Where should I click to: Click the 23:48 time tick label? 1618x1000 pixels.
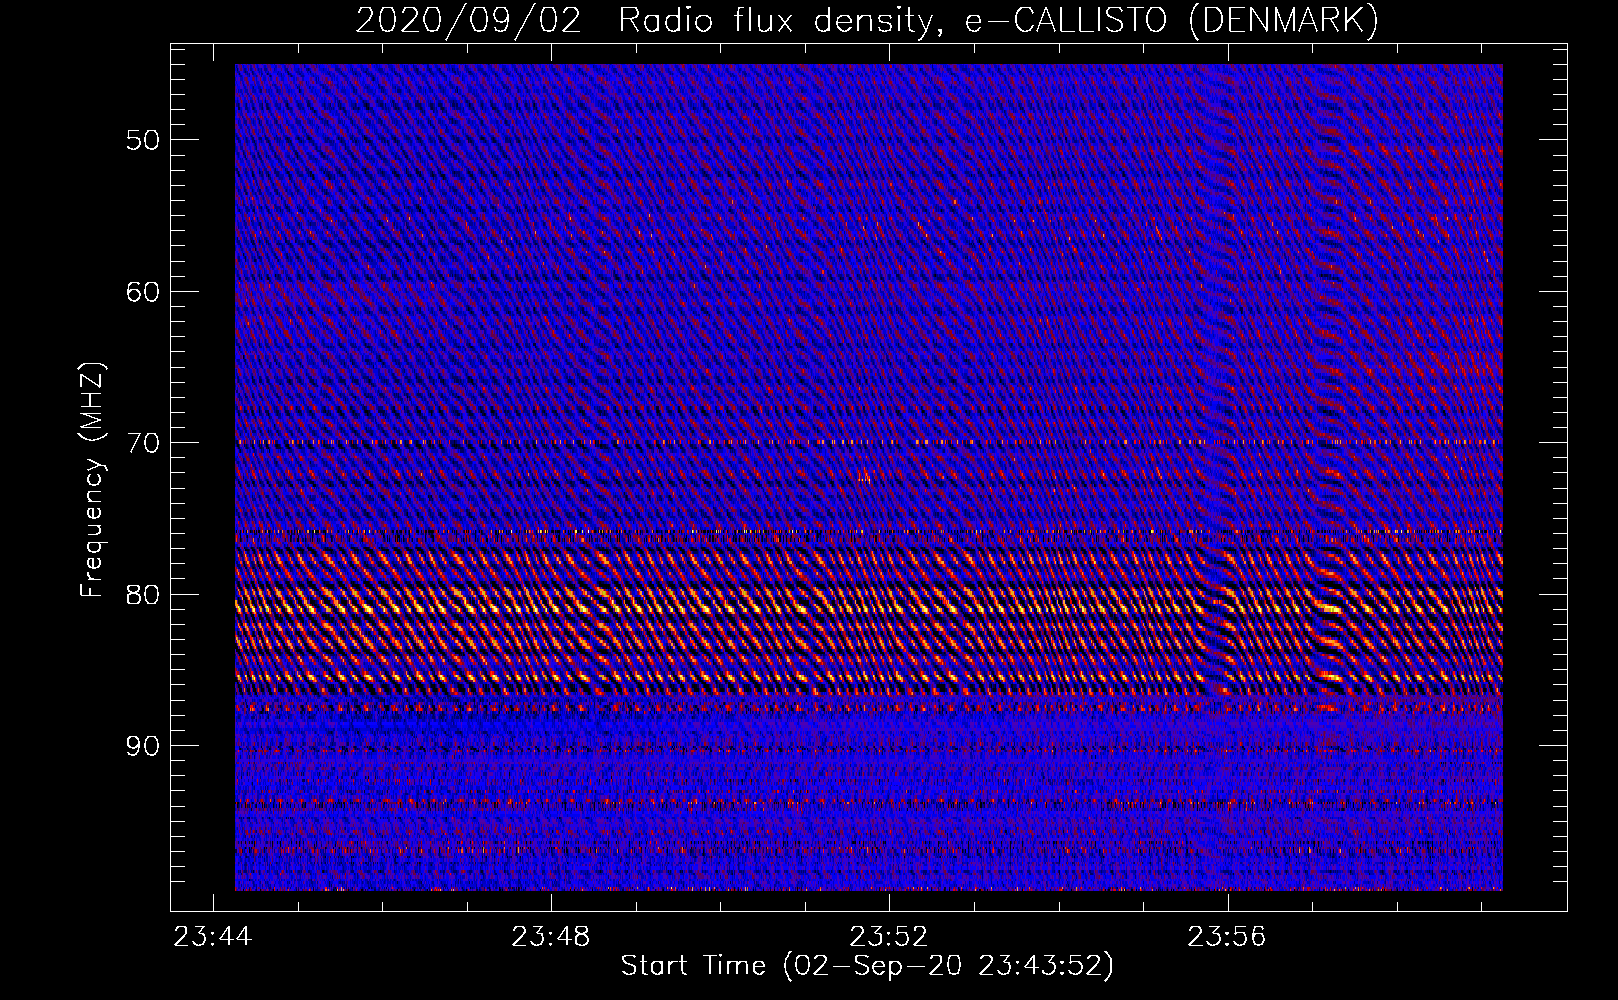pyautogui.click(x=551, y=937)
